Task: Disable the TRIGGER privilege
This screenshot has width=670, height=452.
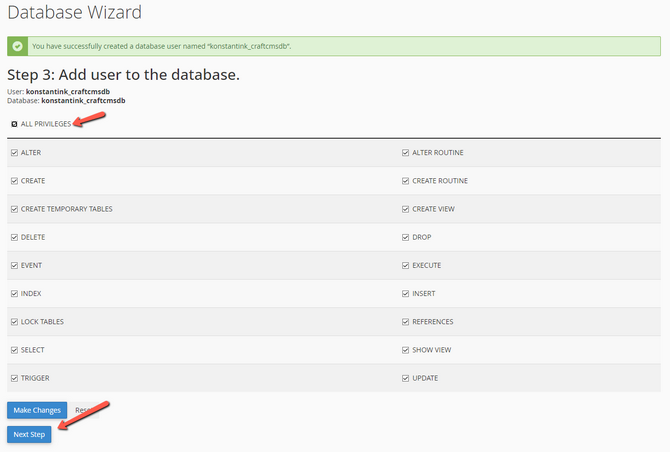Action: coord(14,378)
